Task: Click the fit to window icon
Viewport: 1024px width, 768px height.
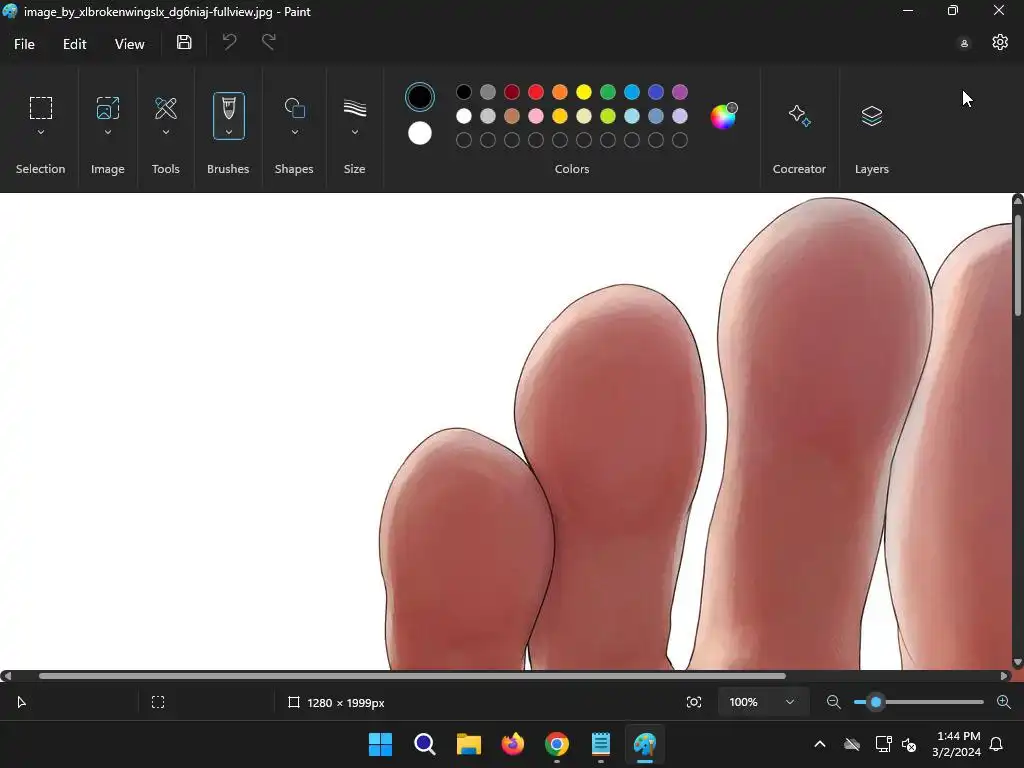Action: pos(694,702)
